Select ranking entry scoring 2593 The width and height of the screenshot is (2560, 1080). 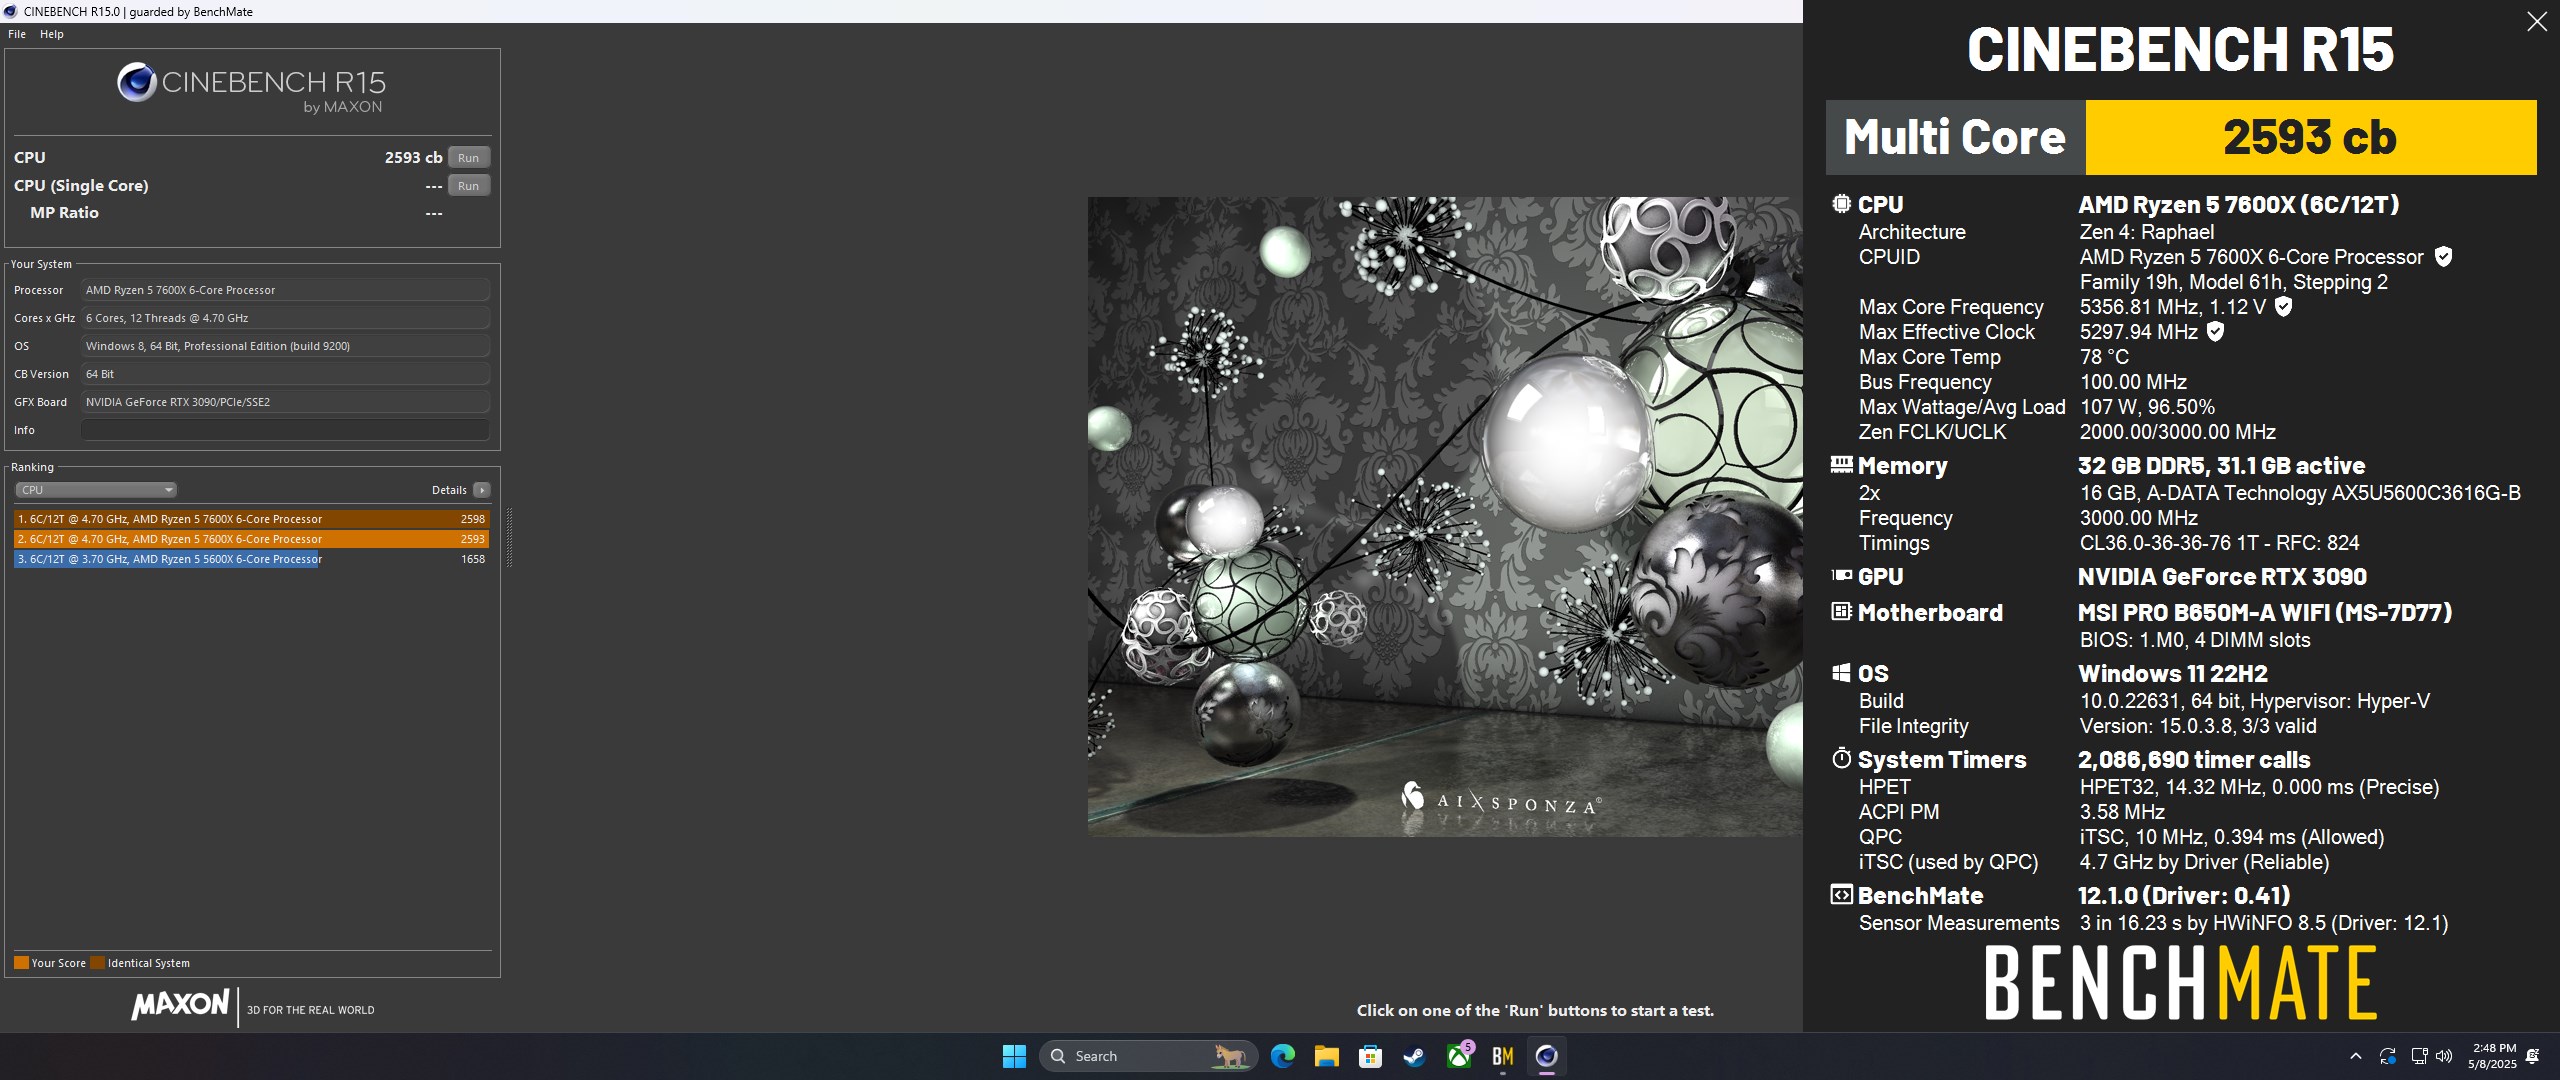pos(251,539)
